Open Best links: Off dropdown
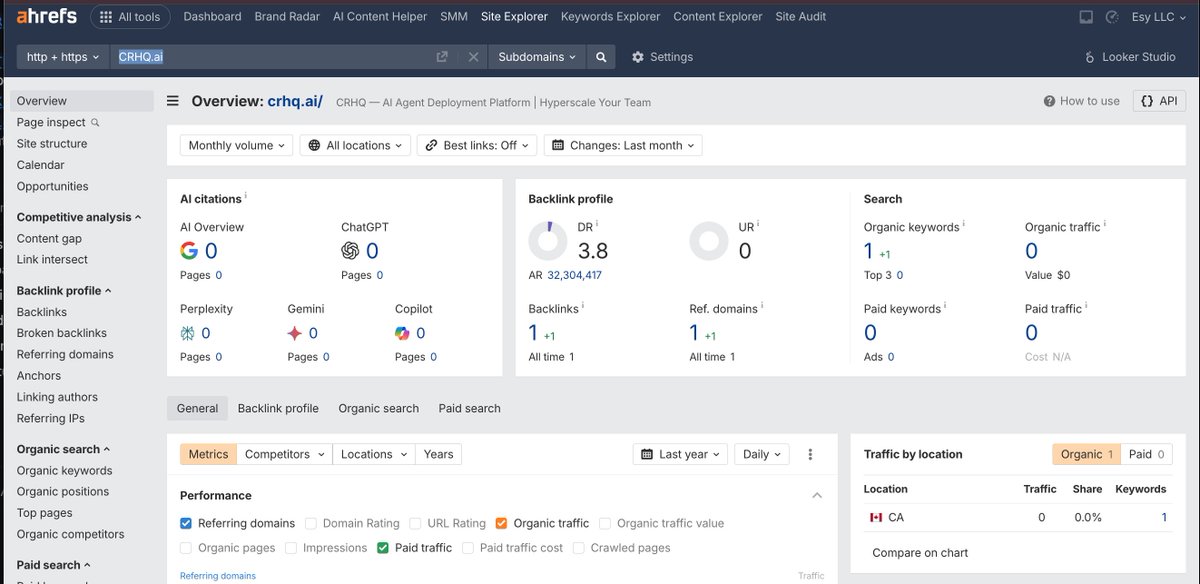1200x584 pixels. coord(477,145)
